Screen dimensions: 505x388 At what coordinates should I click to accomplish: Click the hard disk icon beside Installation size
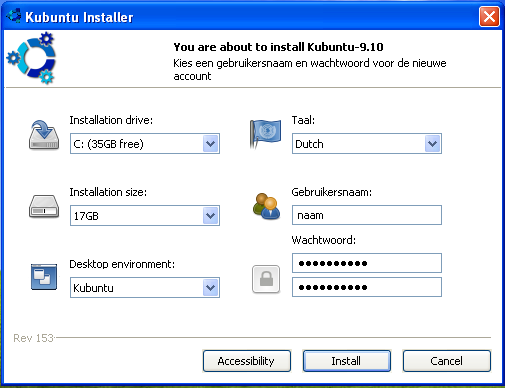coord(44,207)
